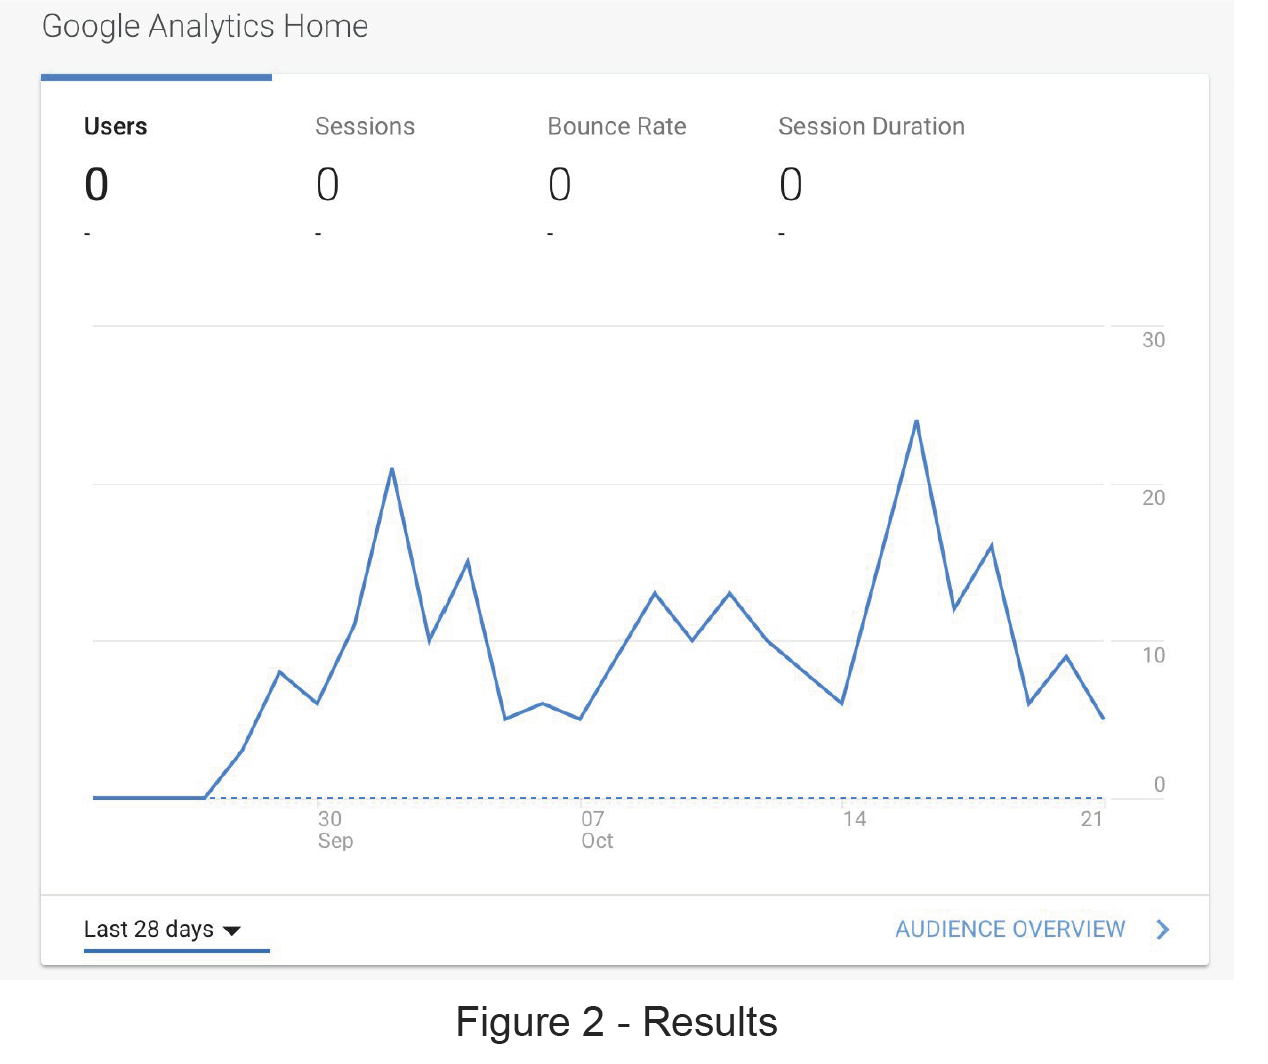Select the chart peak after 30 Sep

[x=392, y=468]
